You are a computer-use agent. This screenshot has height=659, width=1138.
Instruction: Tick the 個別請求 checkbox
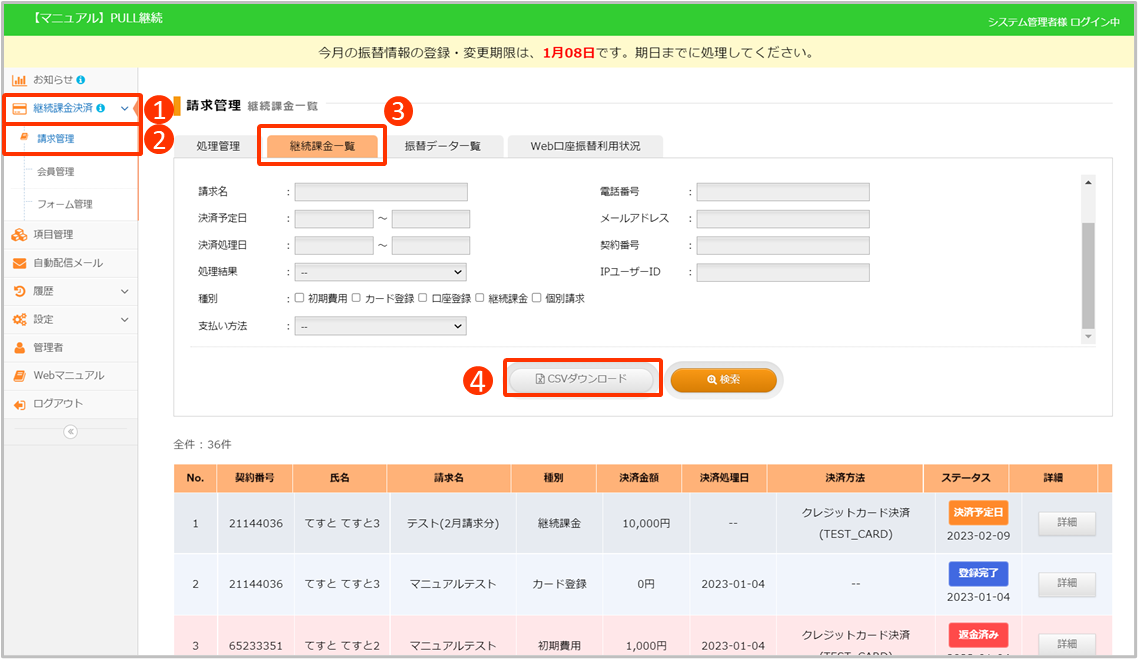[537, 298]
